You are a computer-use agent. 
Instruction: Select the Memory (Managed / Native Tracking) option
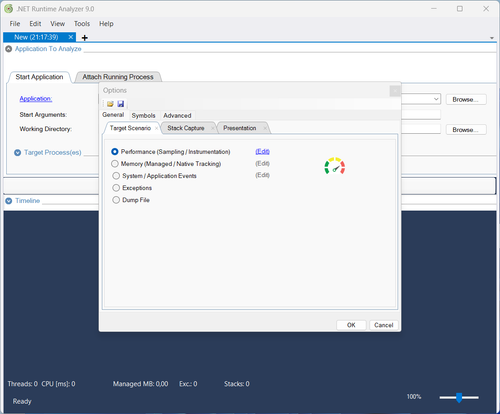click(115, 164)
